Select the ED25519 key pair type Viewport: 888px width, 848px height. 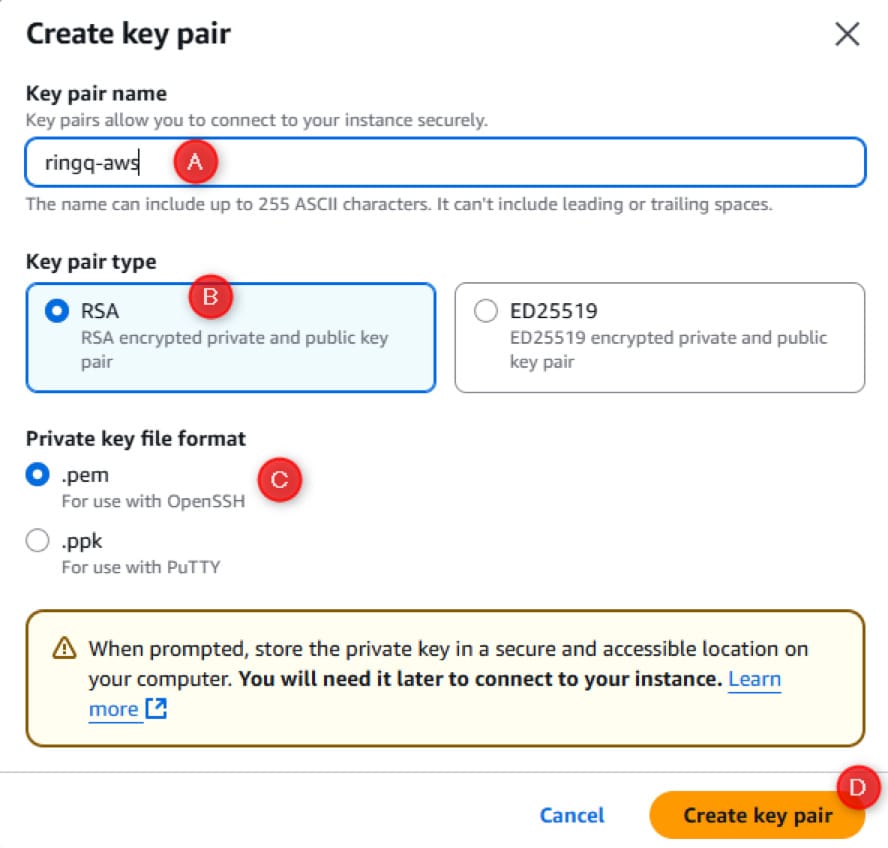[485, 311]
